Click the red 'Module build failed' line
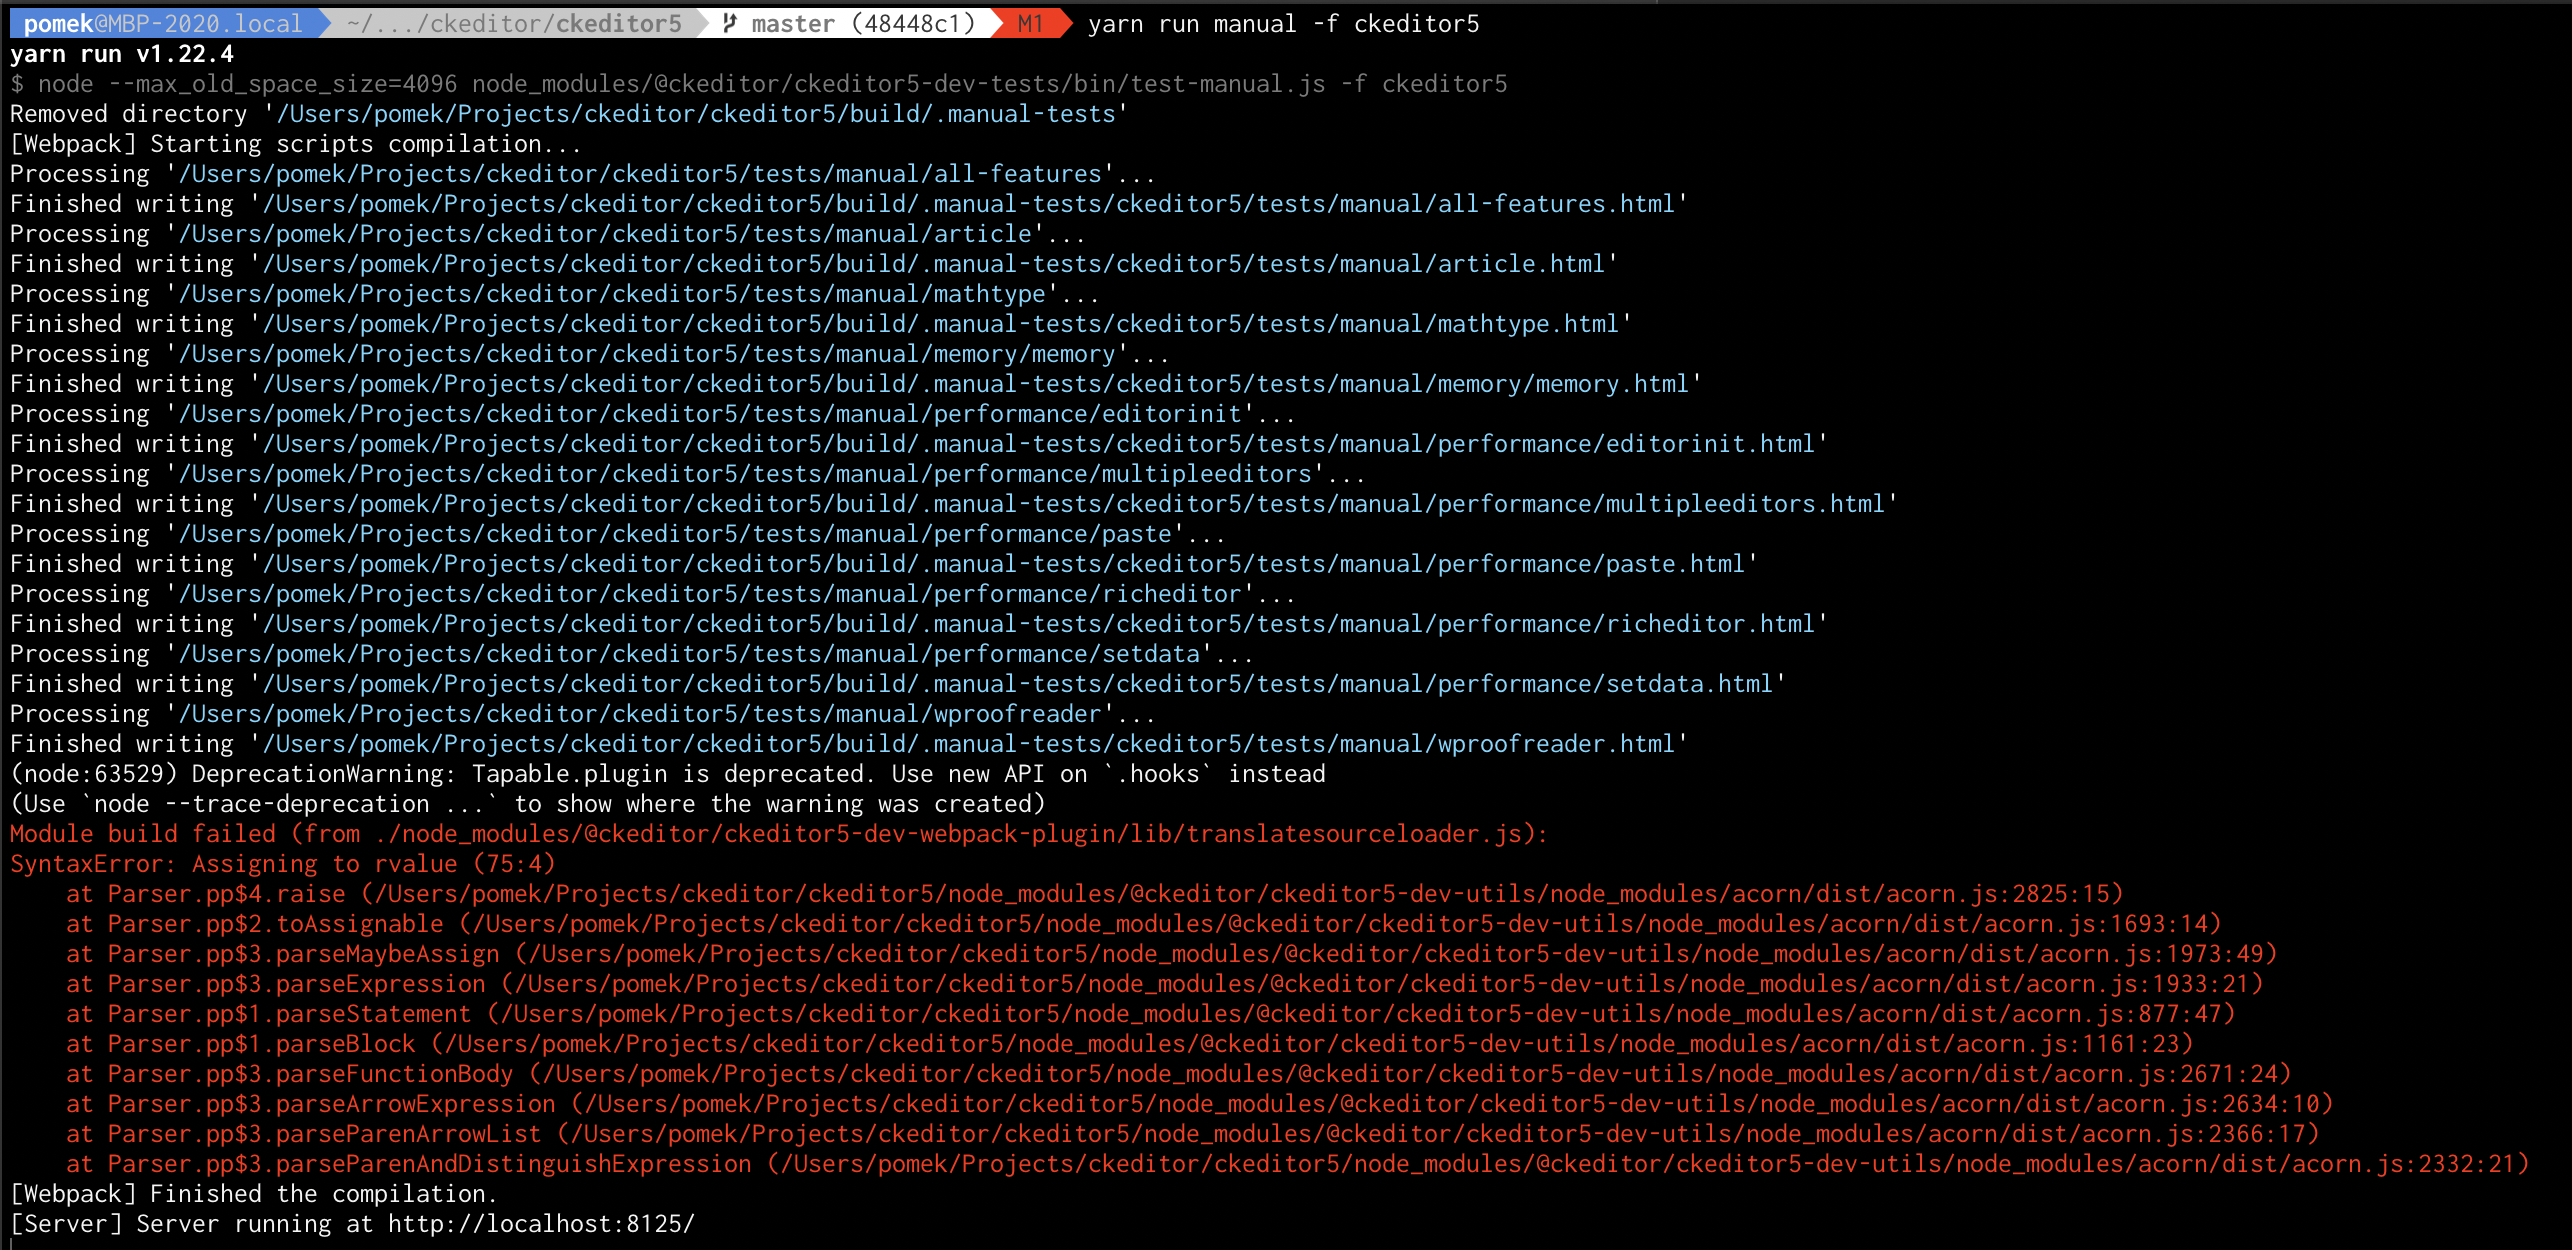Viewport: 2572px width, 1250px height. tap(779, 833)
